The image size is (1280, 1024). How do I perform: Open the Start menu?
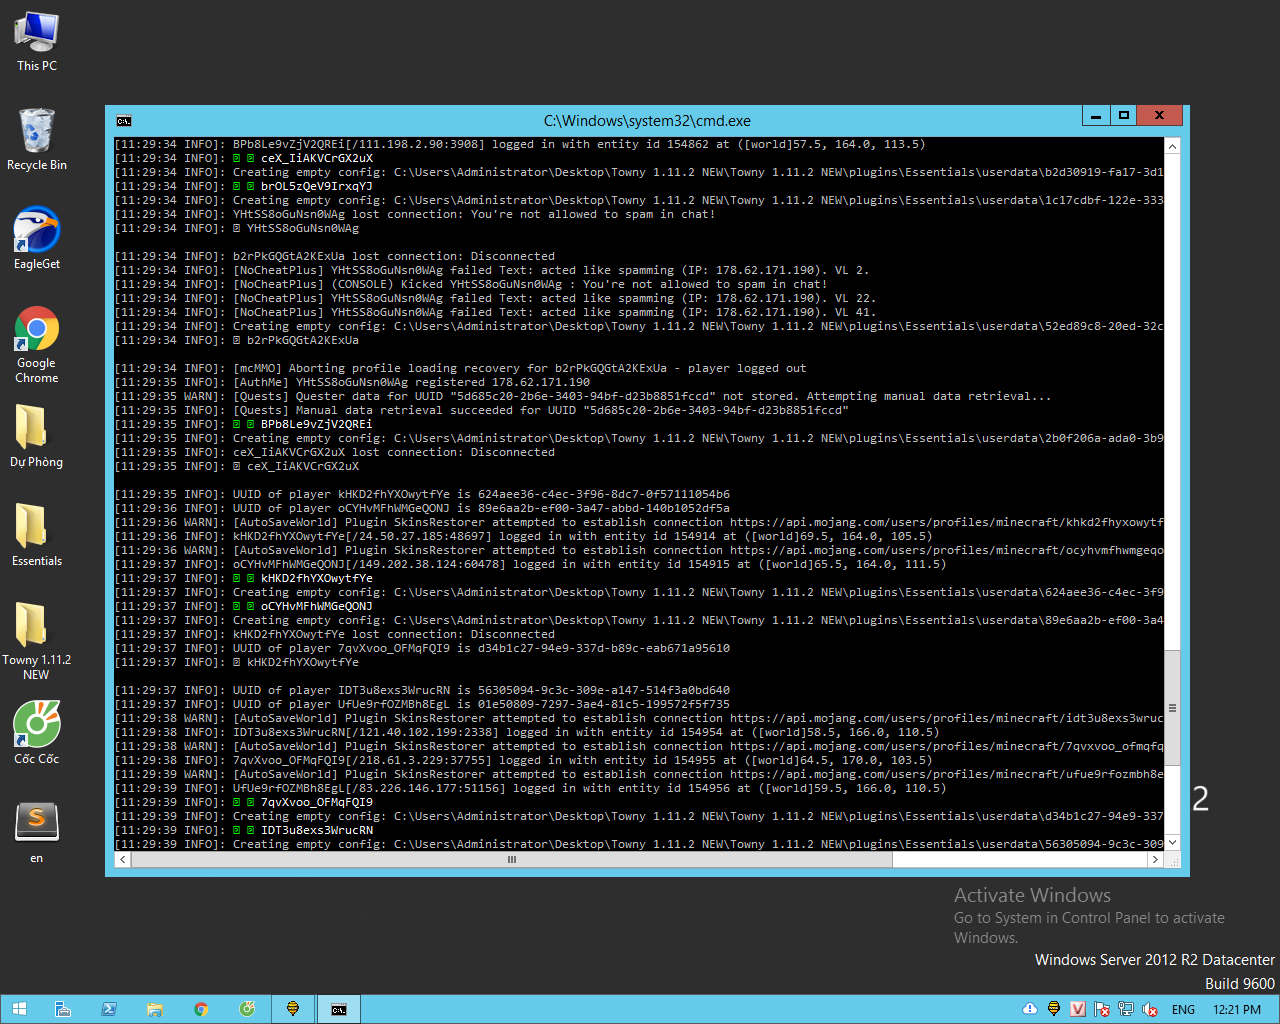19,1009
